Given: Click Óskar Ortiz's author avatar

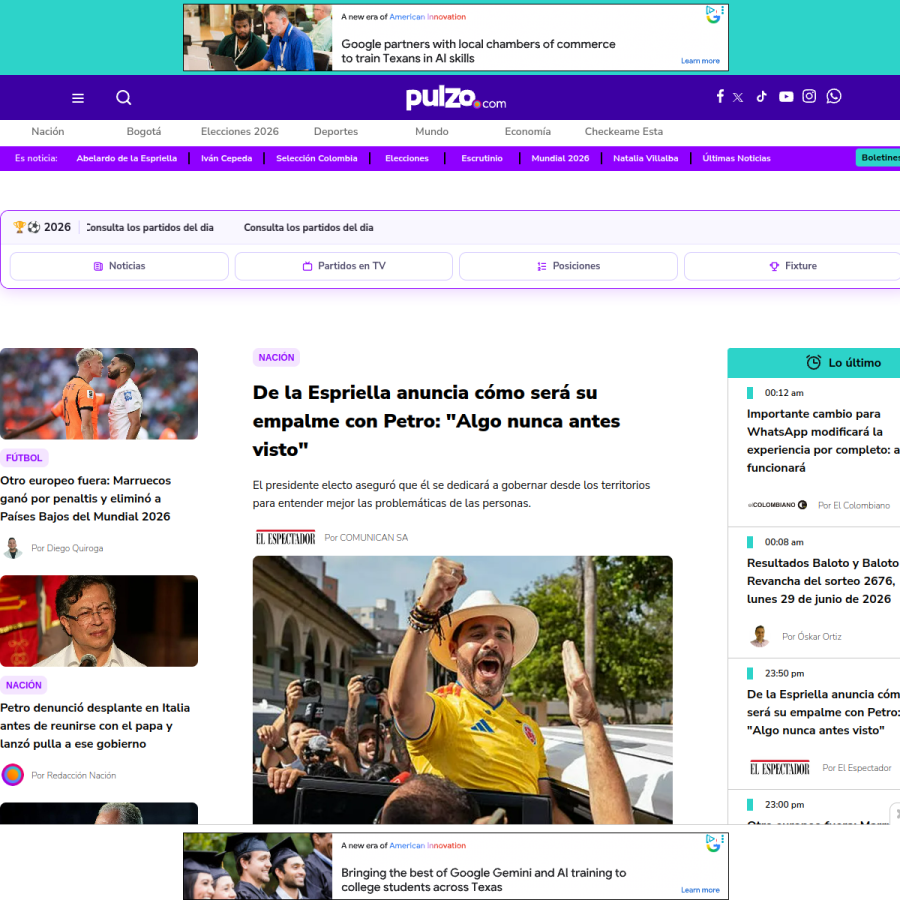Looking at the screenshot, I should click(x=759, y=636).
